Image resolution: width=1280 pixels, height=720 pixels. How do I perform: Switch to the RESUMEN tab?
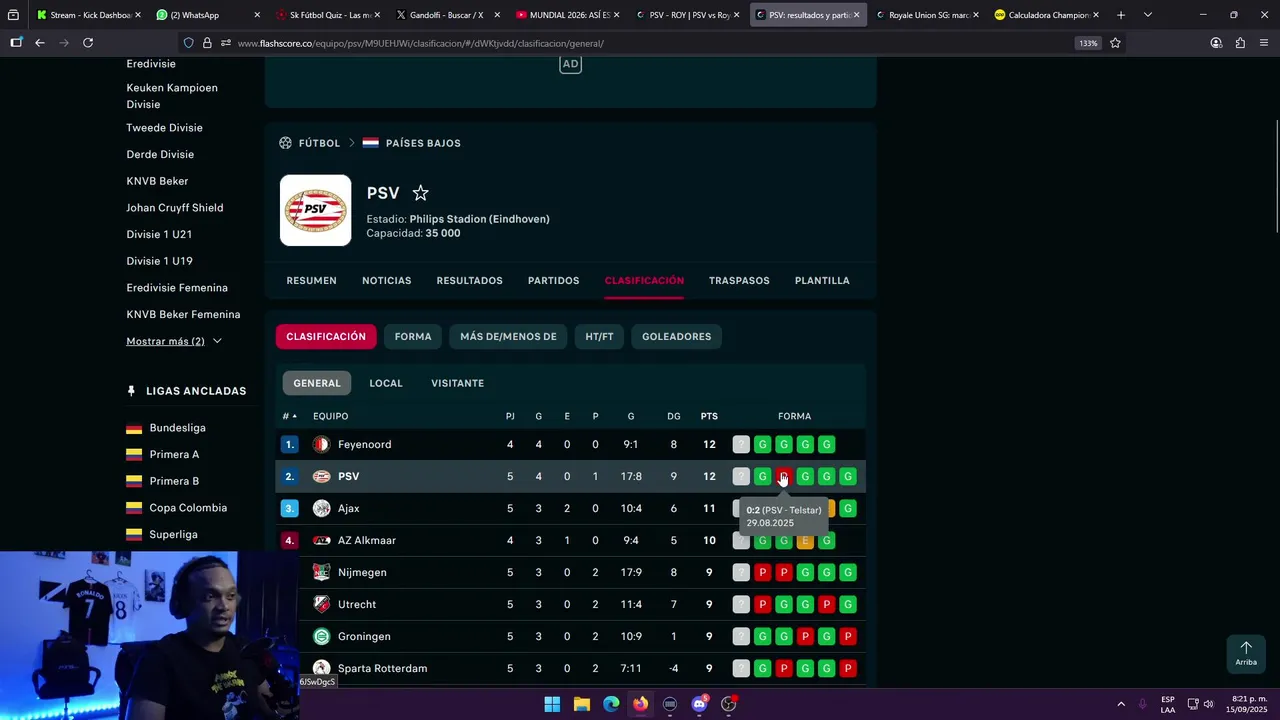[311, 281]
